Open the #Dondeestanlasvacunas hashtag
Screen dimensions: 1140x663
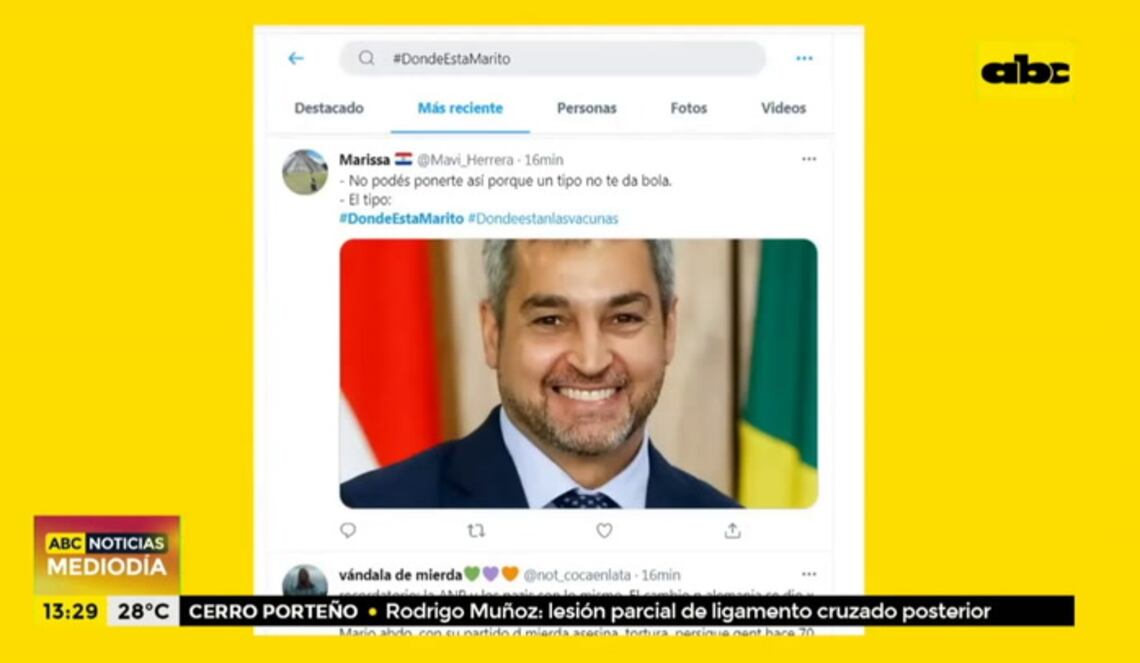pos(543,218)
